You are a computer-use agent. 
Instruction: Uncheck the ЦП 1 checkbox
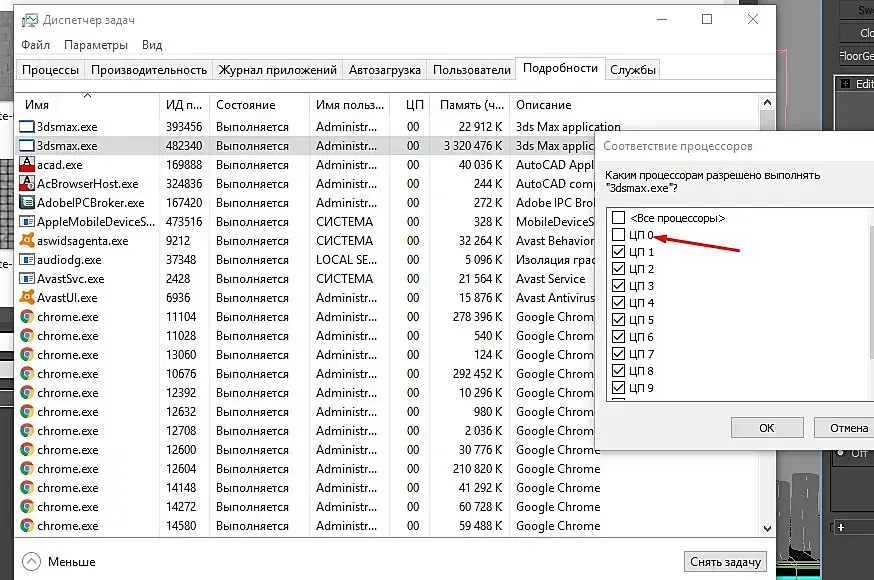pos(618,251)
